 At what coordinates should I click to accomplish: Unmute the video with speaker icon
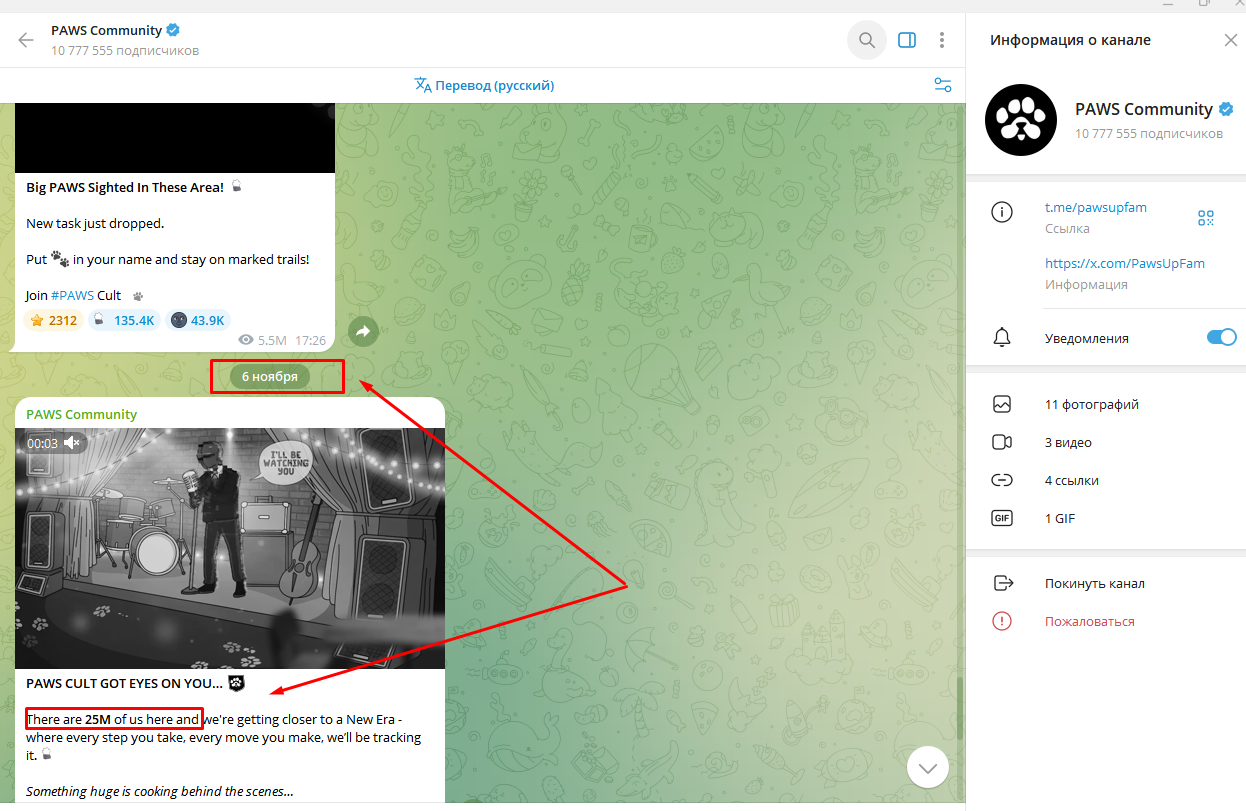72,442
